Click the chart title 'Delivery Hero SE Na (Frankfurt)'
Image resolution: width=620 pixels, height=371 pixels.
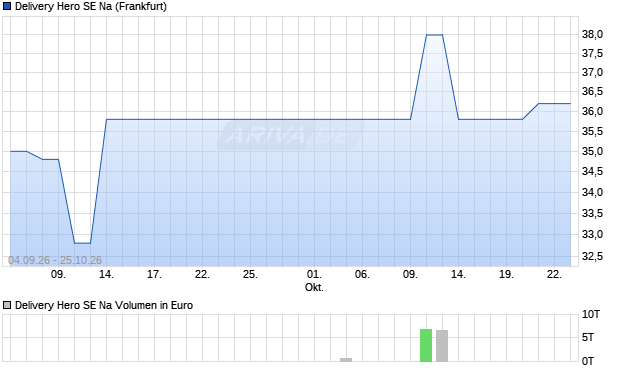[91, 7]
